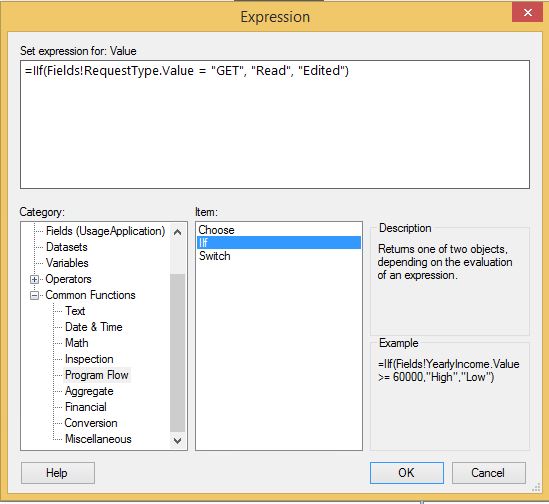Select the Common Functions category label

tap(90, 295)
